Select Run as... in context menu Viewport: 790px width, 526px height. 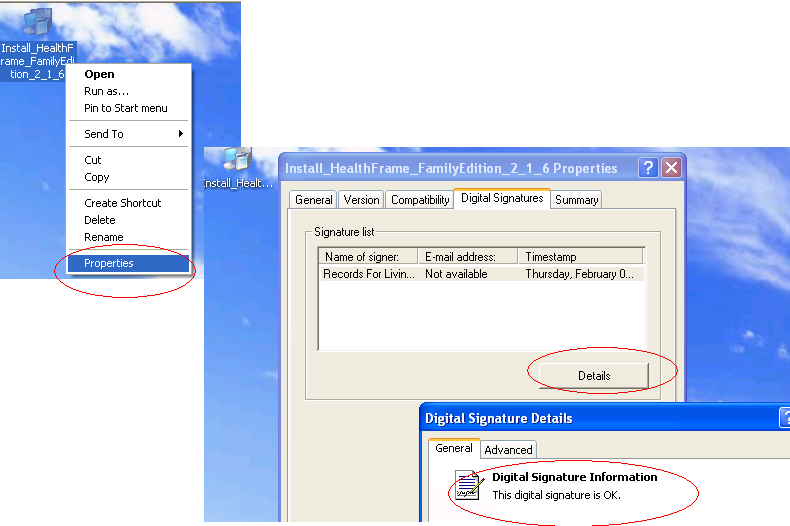coord(128,91)
